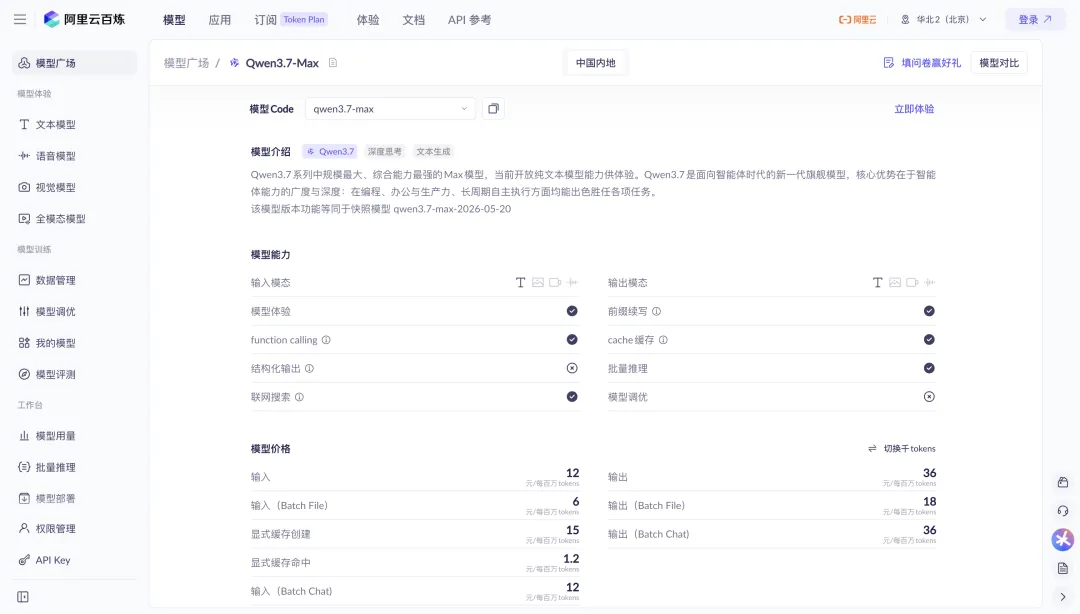Open the 模型 top navigation tab

pyautogui.click(x=174, y=20)
